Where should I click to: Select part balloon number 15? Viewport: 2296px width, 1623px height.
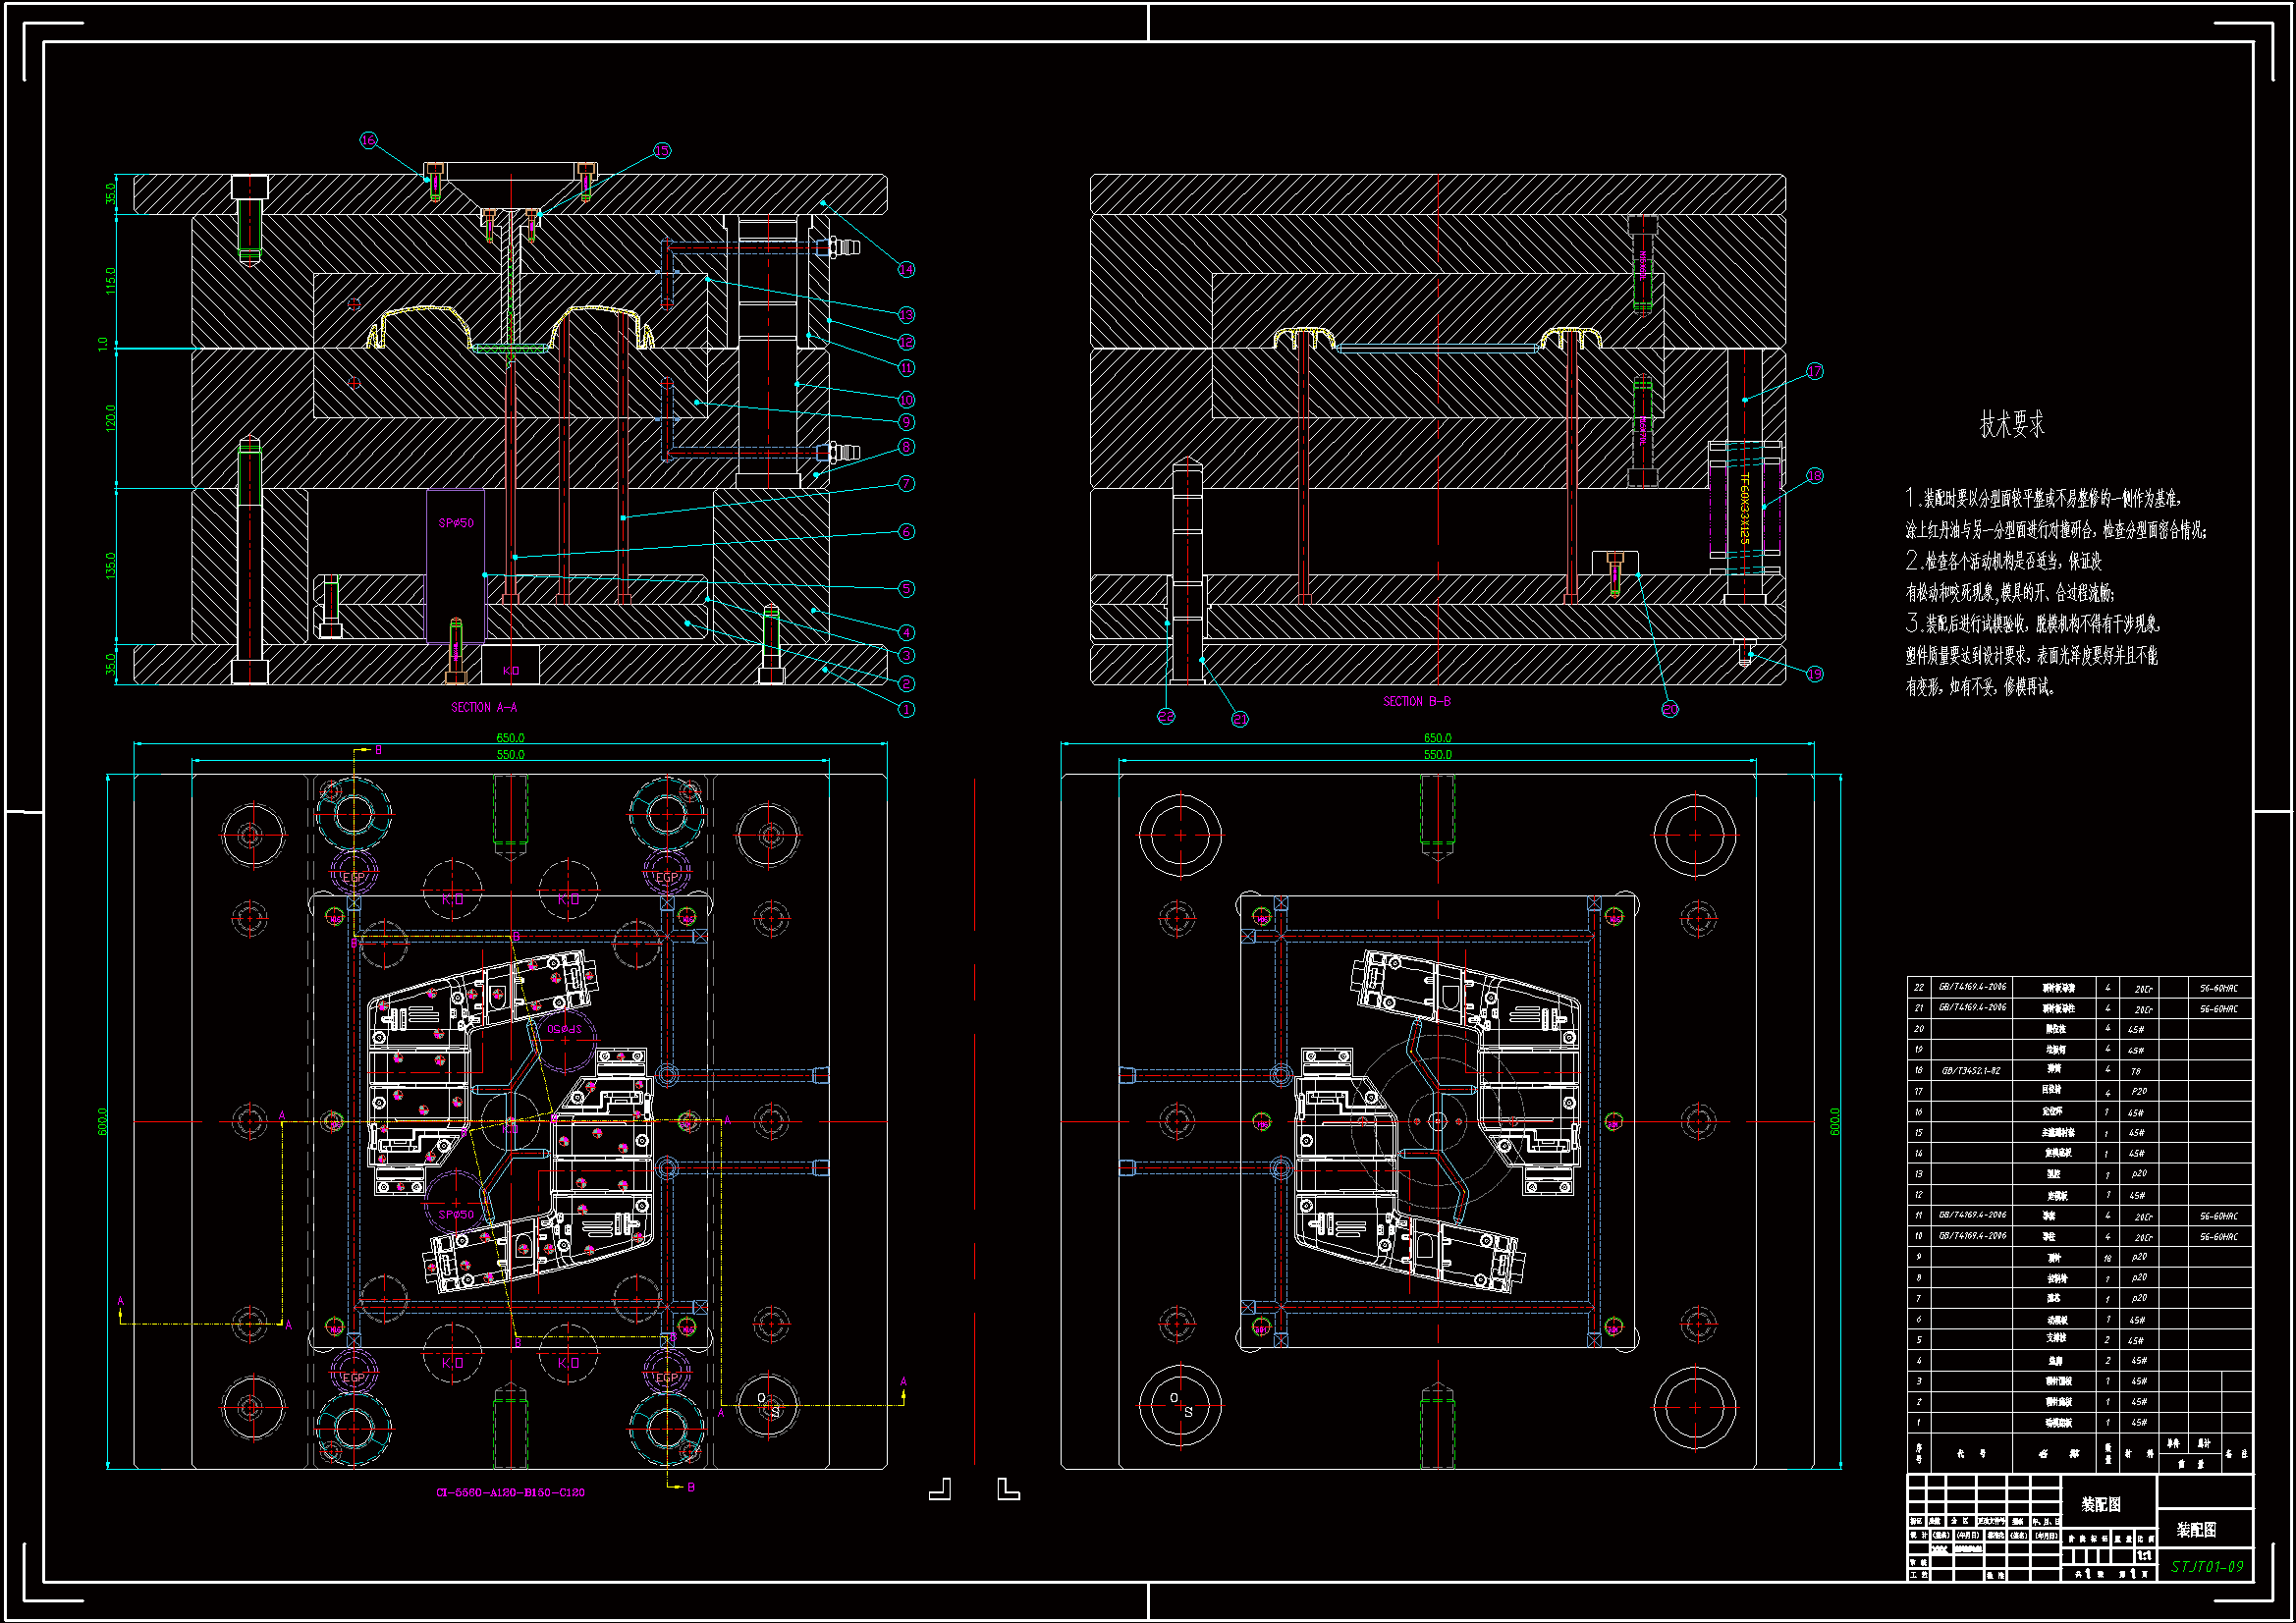[x=662, y=151]
